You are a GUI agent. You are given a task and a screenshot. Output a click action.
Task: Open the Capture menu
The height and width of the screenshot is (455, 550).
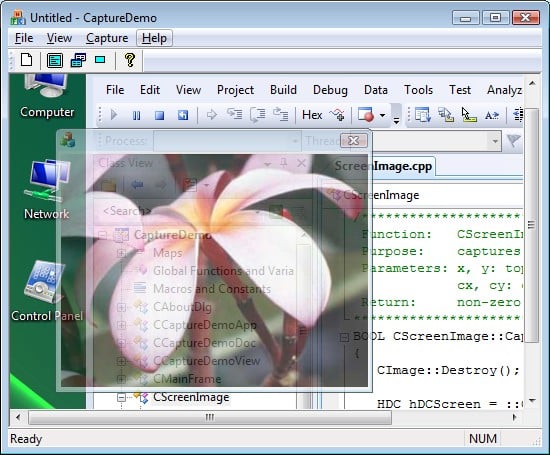[x=107, y=38]
